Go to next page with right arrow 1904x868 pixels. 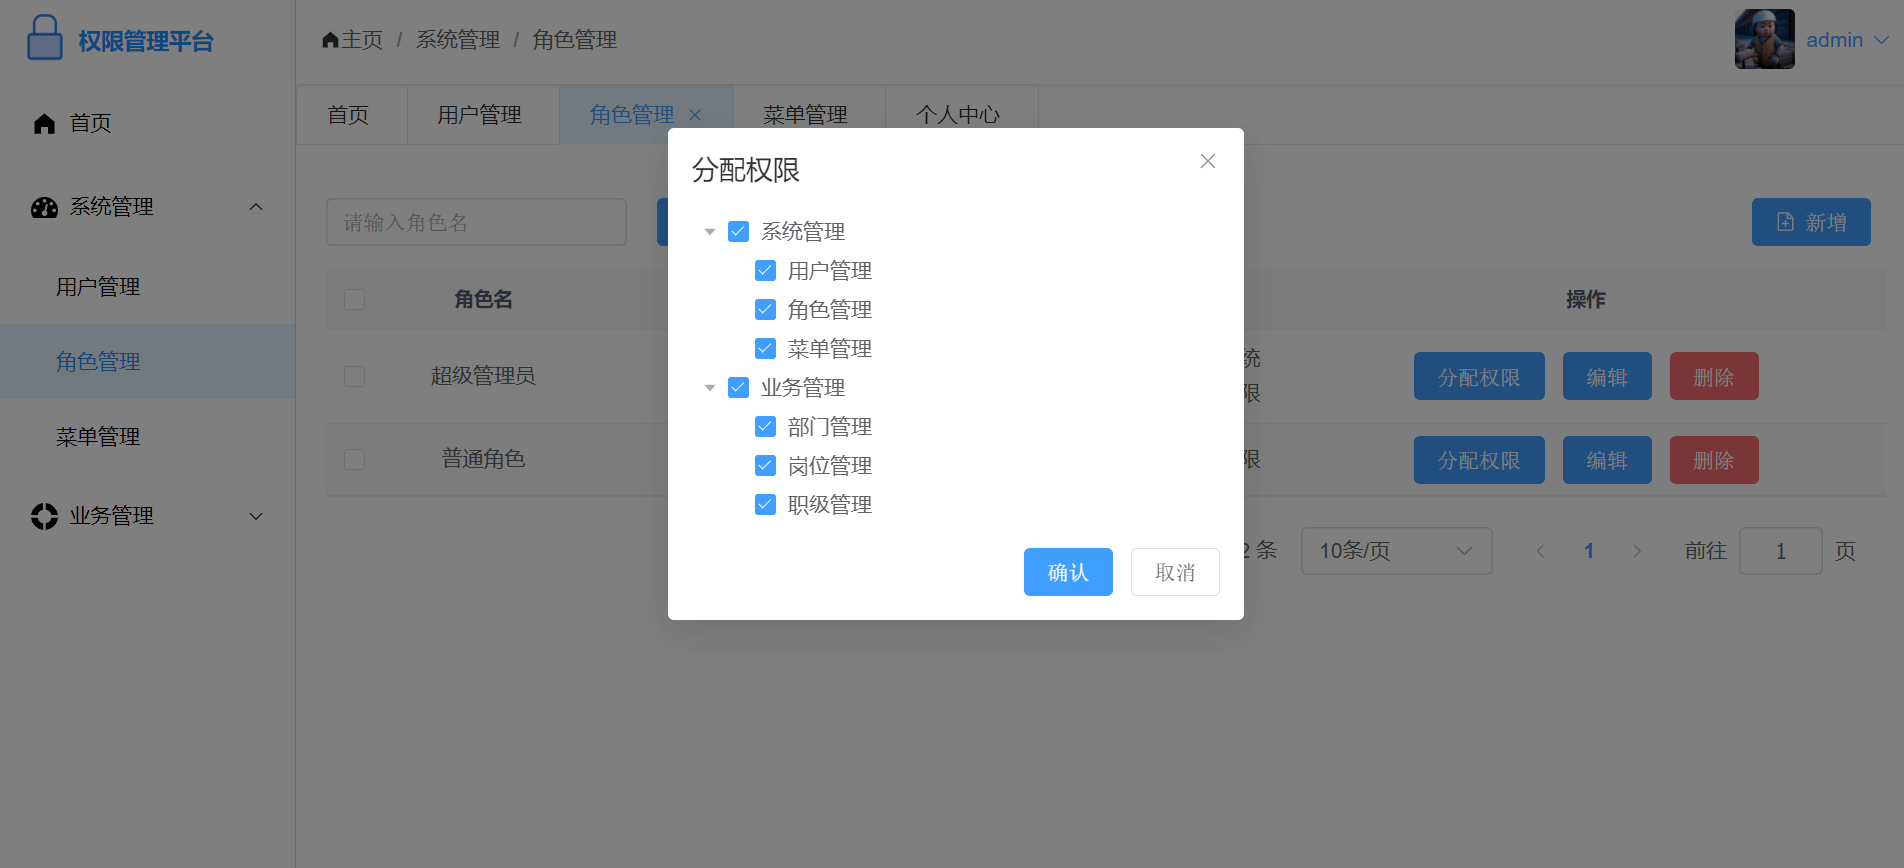click(x=1636, y=551)
